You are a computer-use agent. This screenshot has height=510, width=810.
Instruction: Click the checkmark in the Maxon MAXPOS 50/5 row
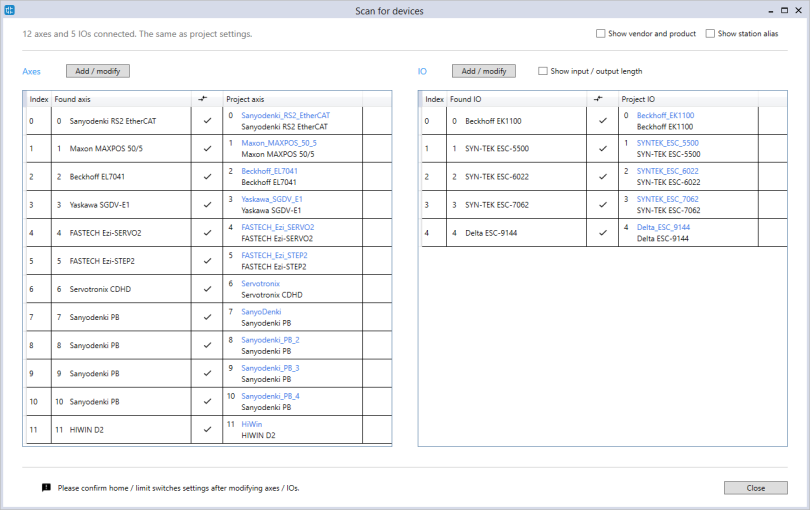point(207,149)
